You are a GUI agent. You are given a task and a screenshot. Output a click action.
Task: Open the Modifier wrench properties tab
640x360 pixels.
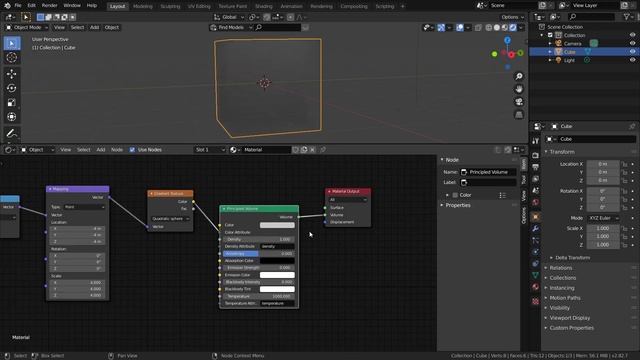click(x=536, y=229)
